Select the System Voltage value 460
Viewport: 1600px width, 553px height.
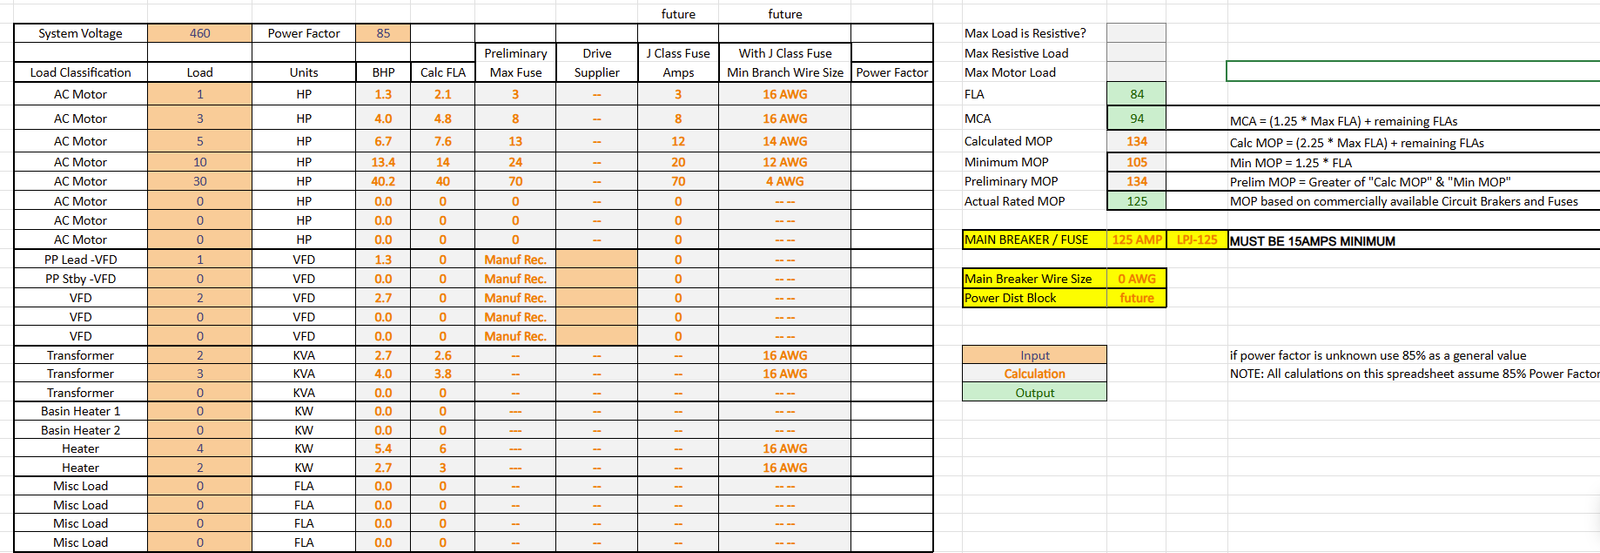pos(200,33)
